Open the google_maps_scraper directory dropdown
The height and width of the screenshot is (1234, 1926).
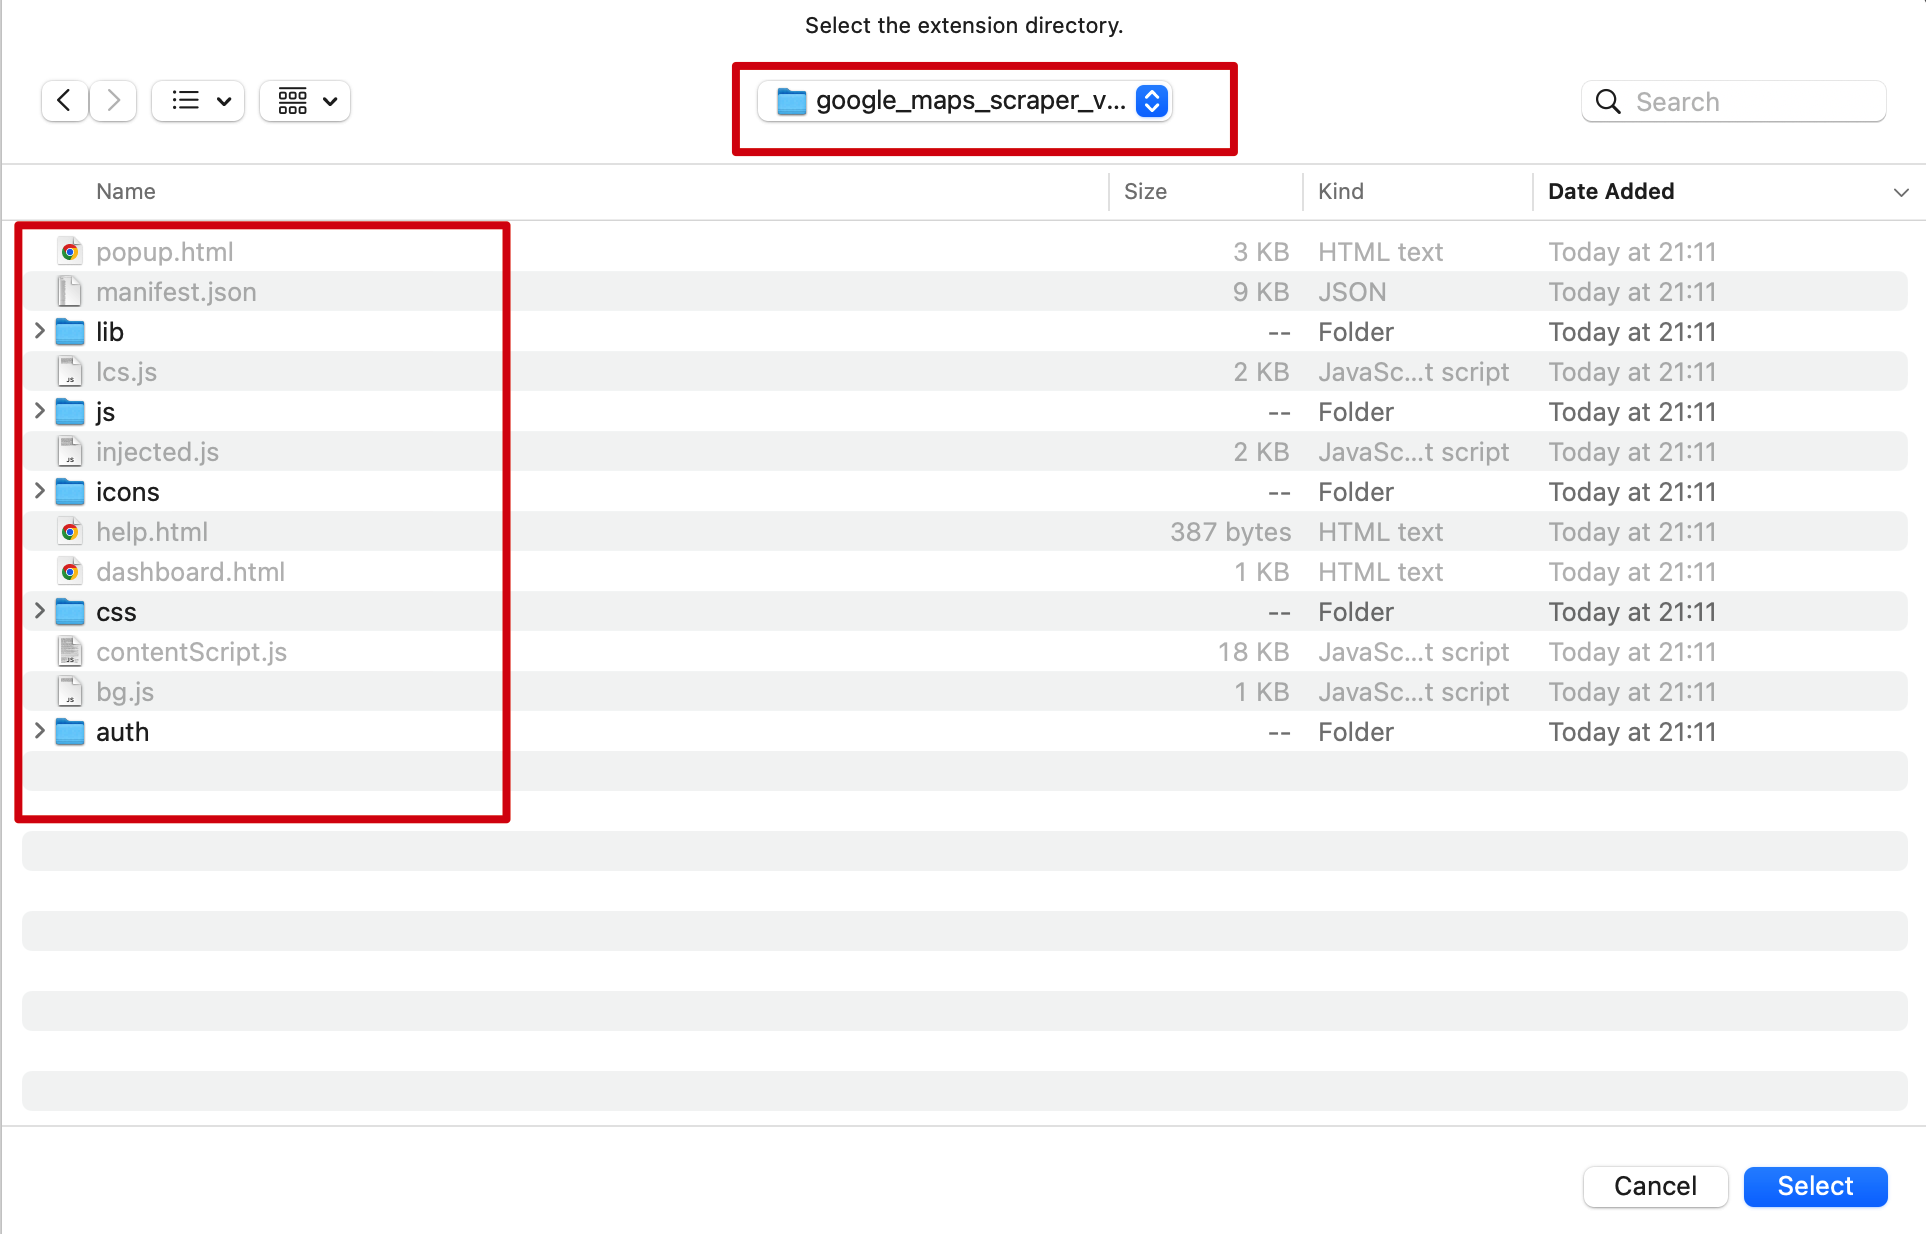click(1153, 101)
